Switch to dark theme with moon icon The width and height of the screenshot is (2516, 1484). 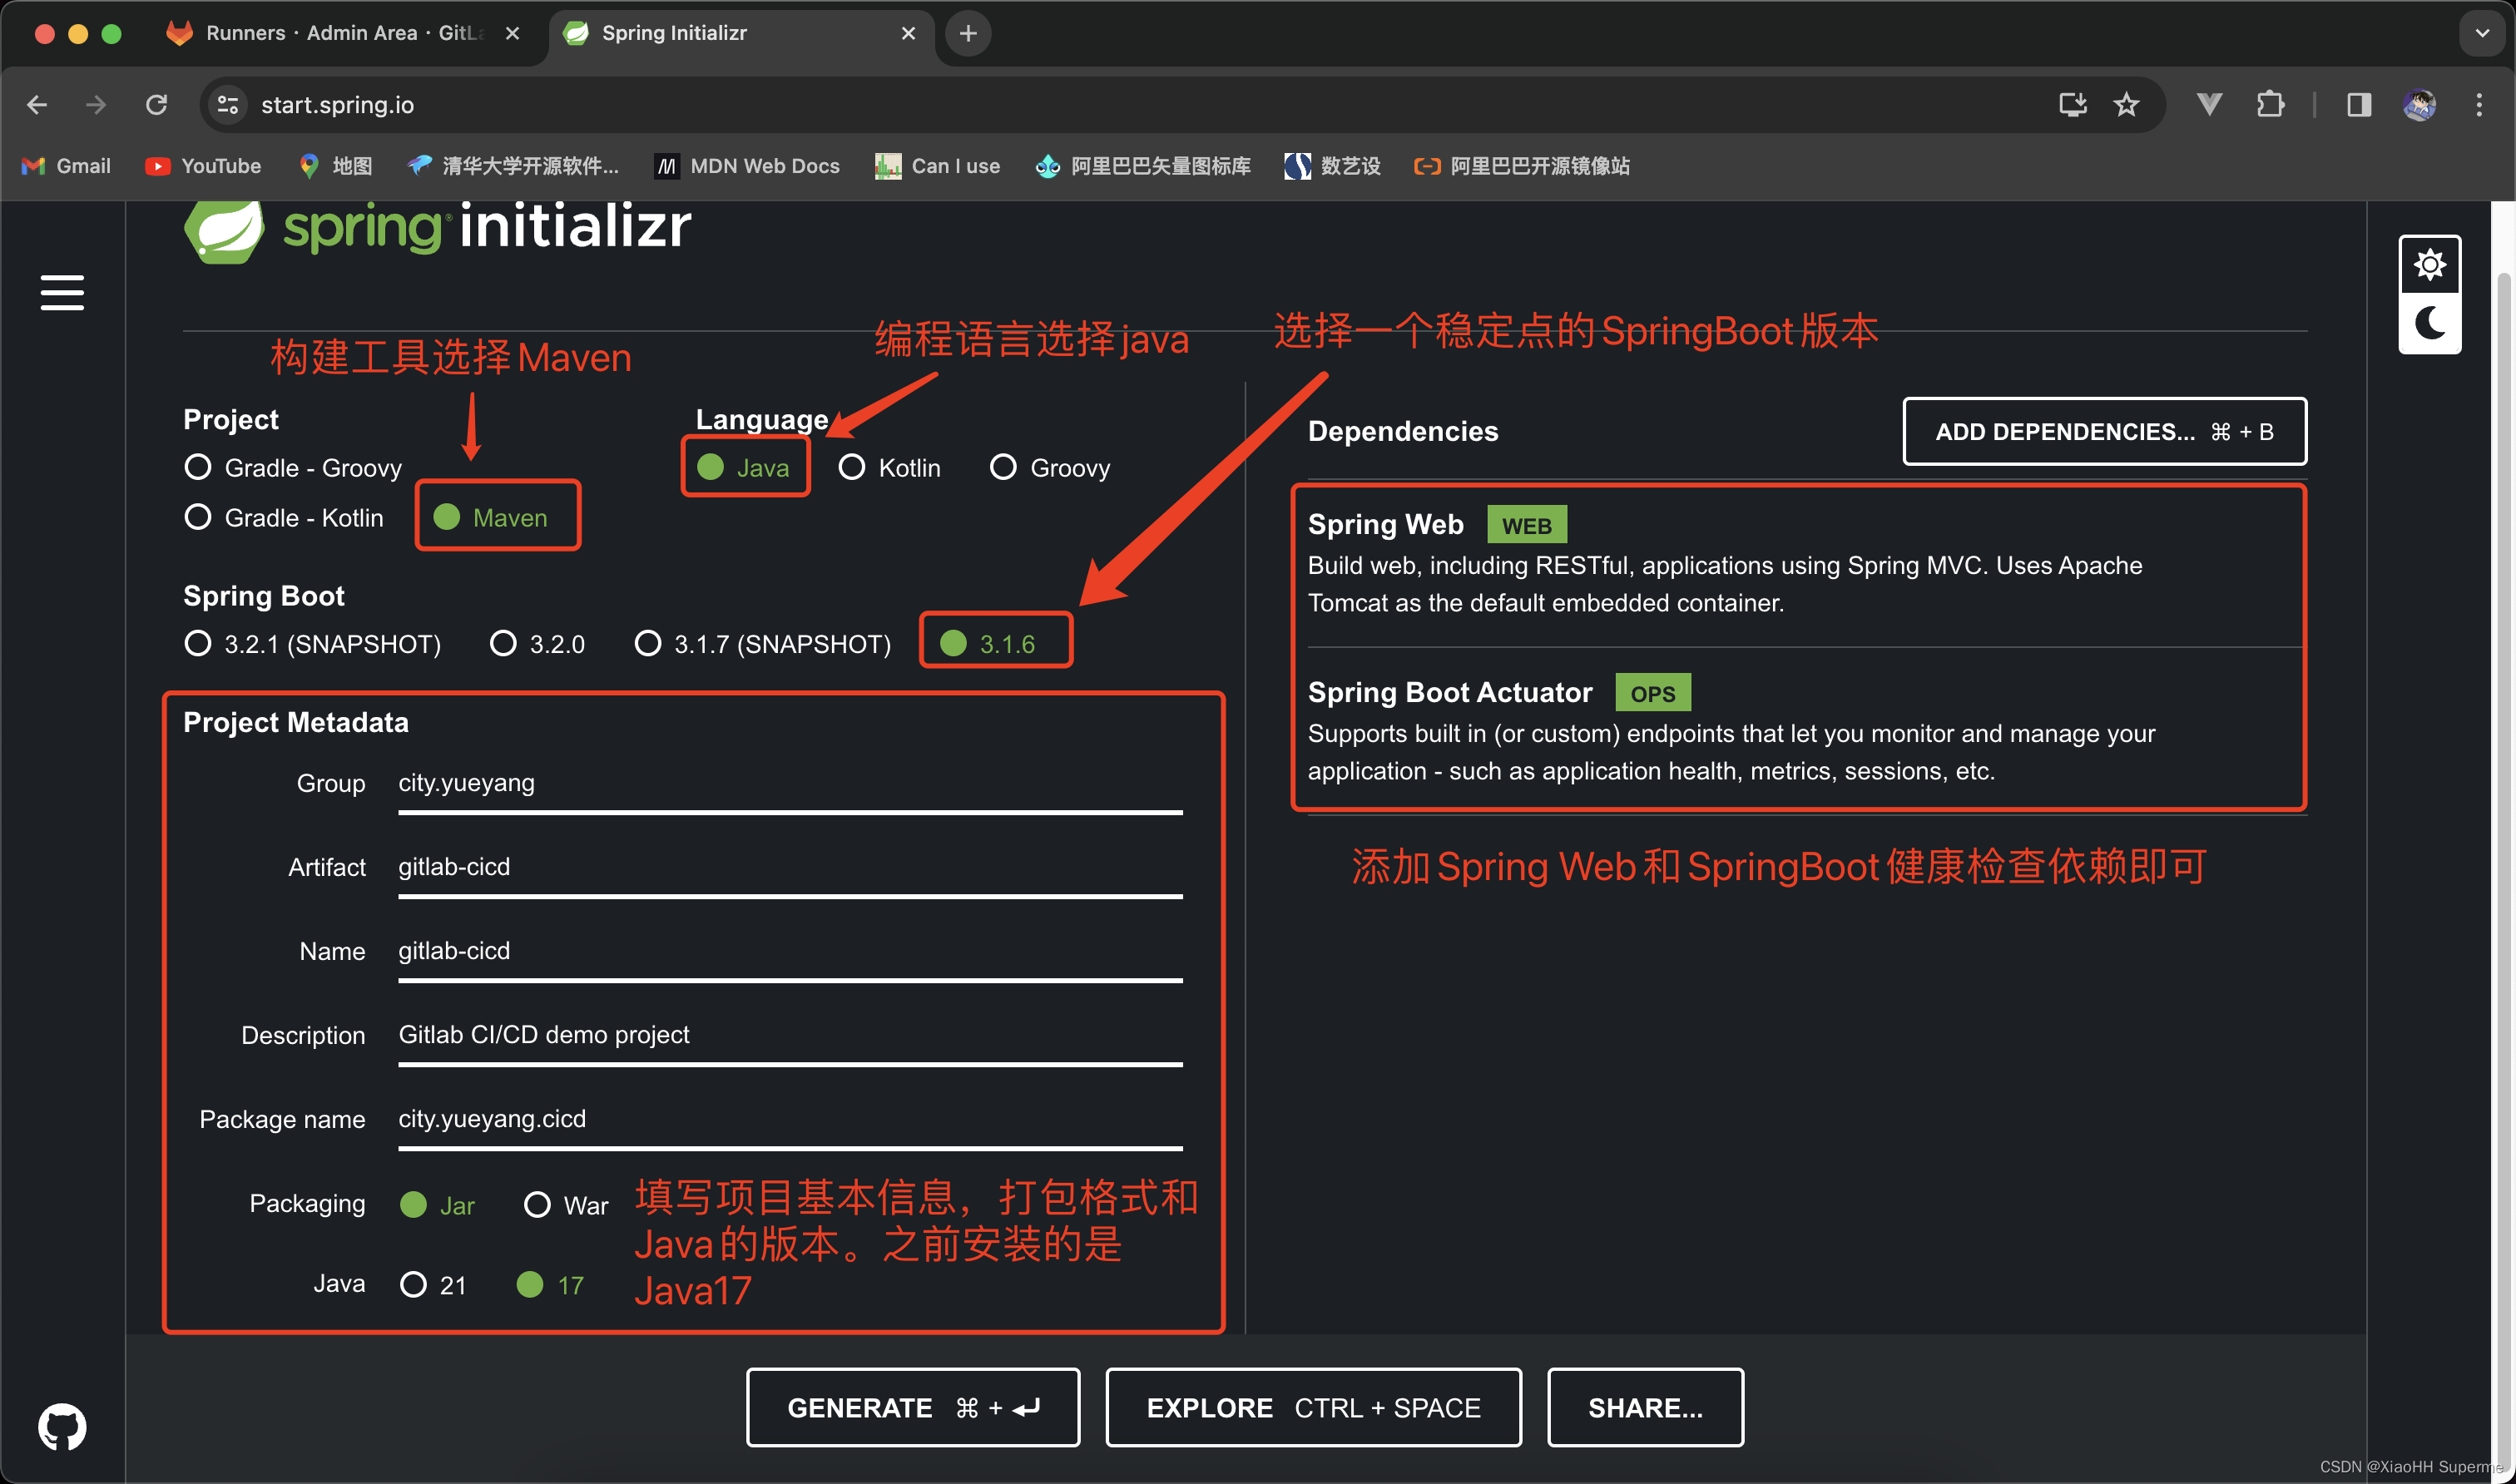point(2430,323)
